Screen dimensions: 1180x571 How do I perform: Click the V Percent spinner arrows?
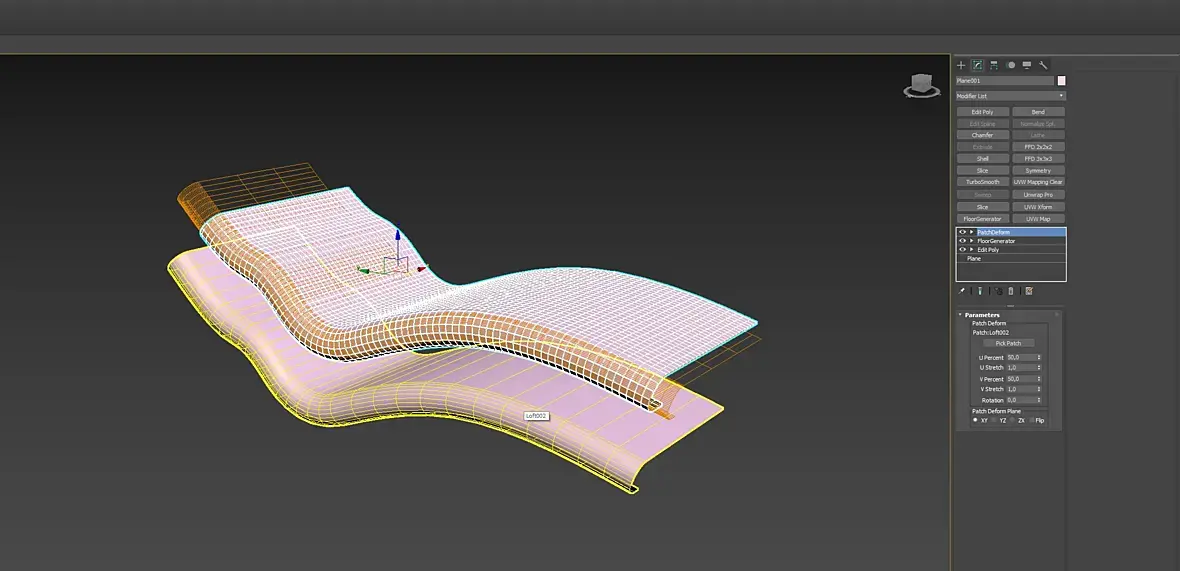coord(1039,379)
